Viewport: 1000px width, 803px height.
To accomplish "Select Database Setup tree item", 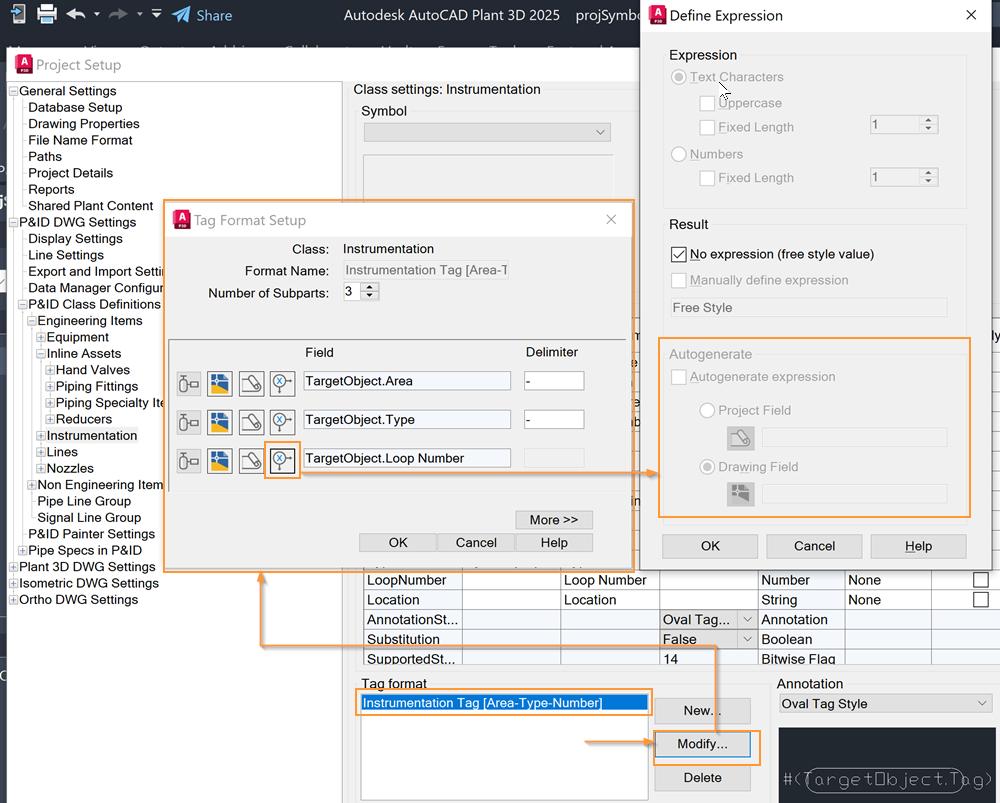I will [75, 107].
